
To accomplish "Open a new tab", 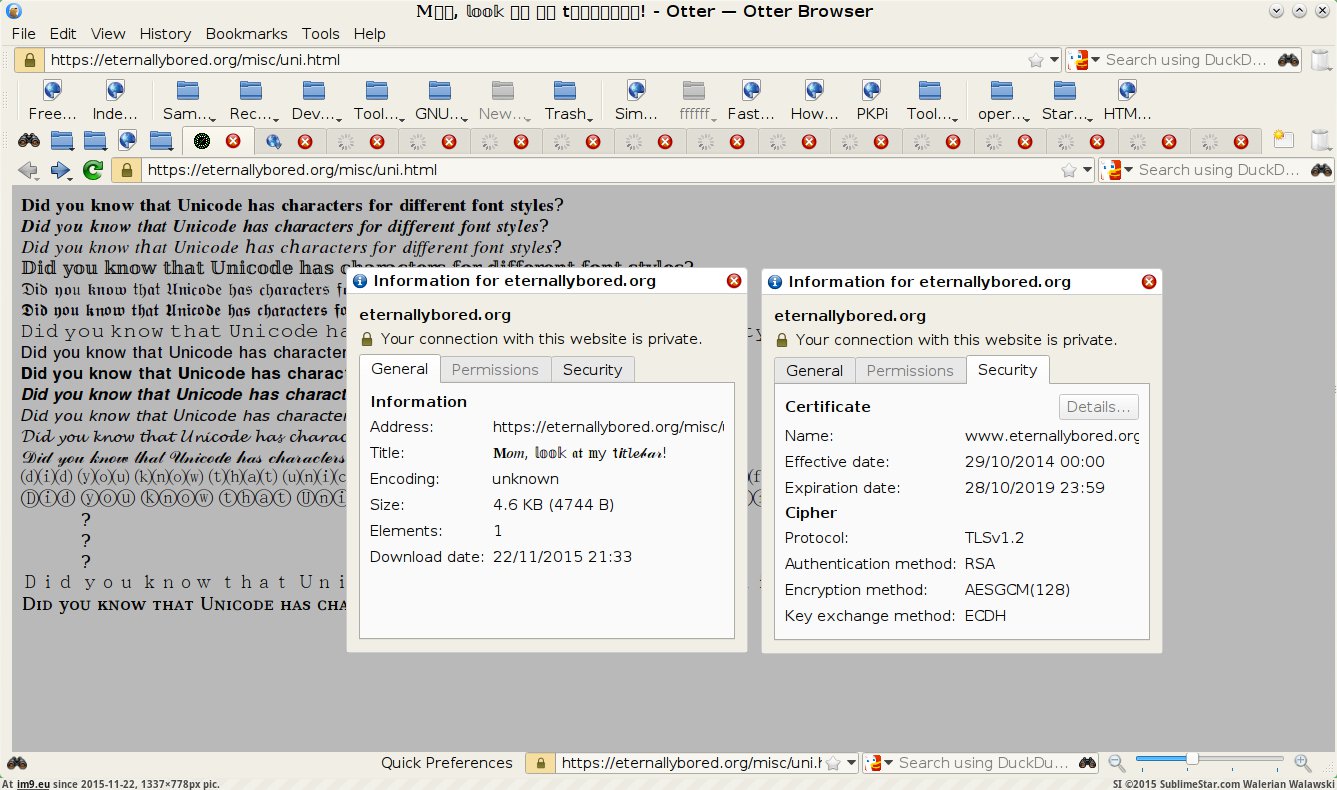I will 1283,141.
